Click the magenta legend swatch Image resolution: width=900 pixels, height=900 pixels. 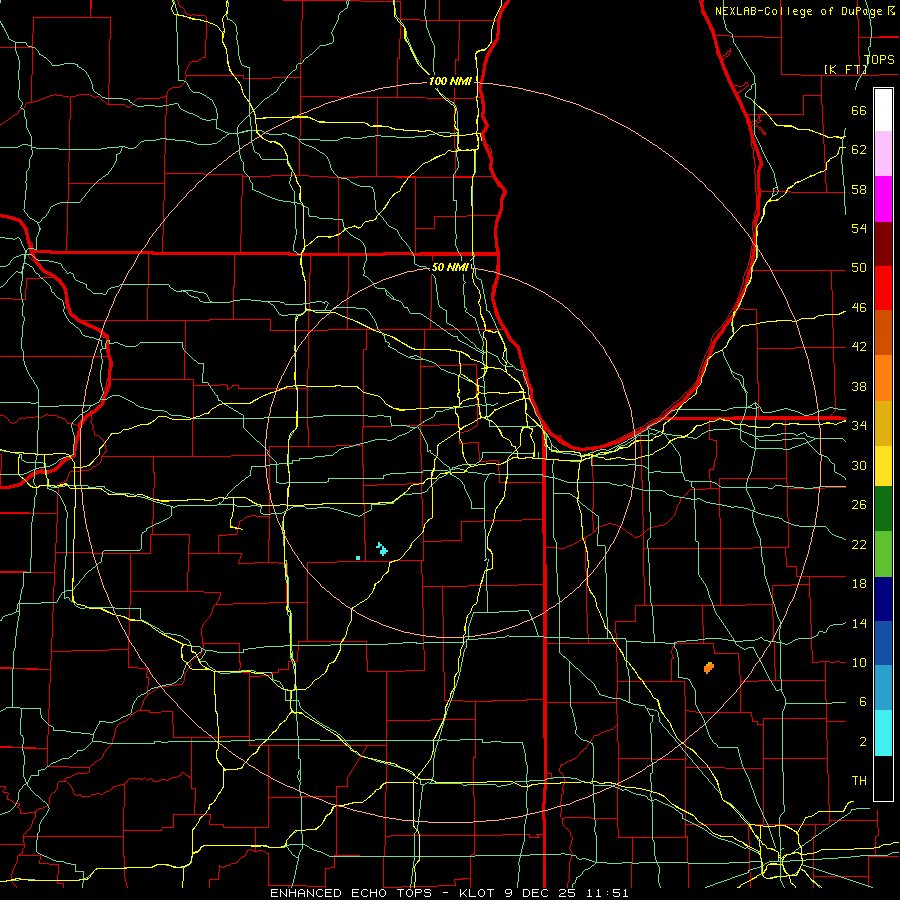tap(883, 199)
